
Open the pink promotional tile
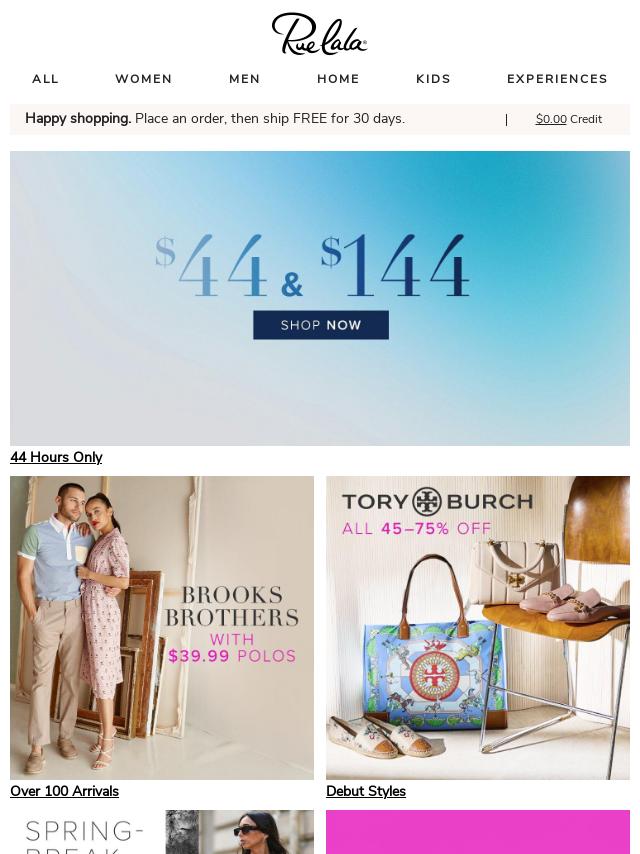pyautogui.click(x=478, y=832)
